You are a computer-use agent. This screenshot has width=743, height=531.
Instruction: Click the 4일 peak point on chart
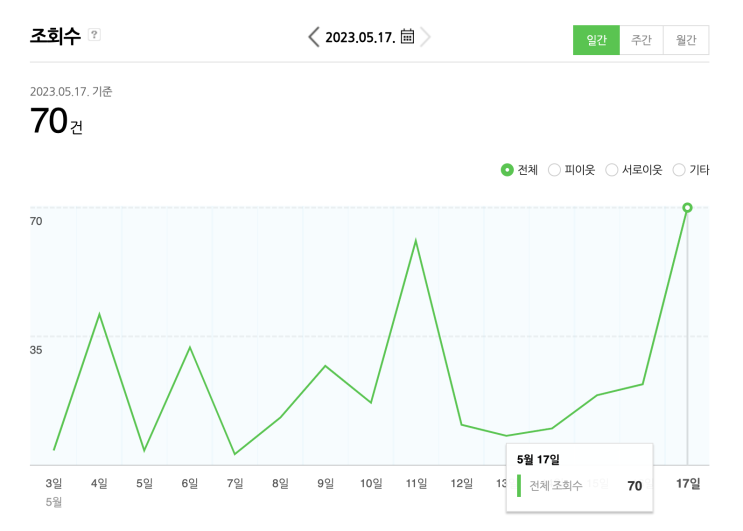click(x=99, y=314)
